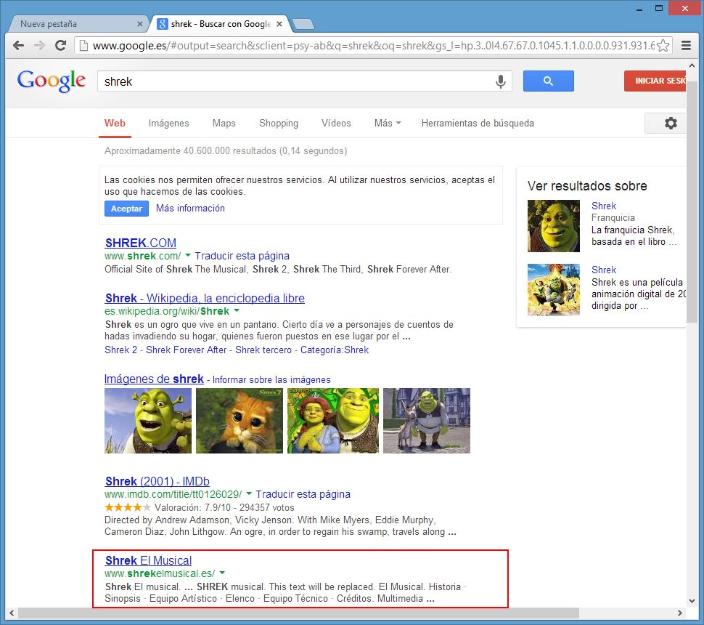Expand the arrow next to the imdb.com URL

(x=249, y=494)
